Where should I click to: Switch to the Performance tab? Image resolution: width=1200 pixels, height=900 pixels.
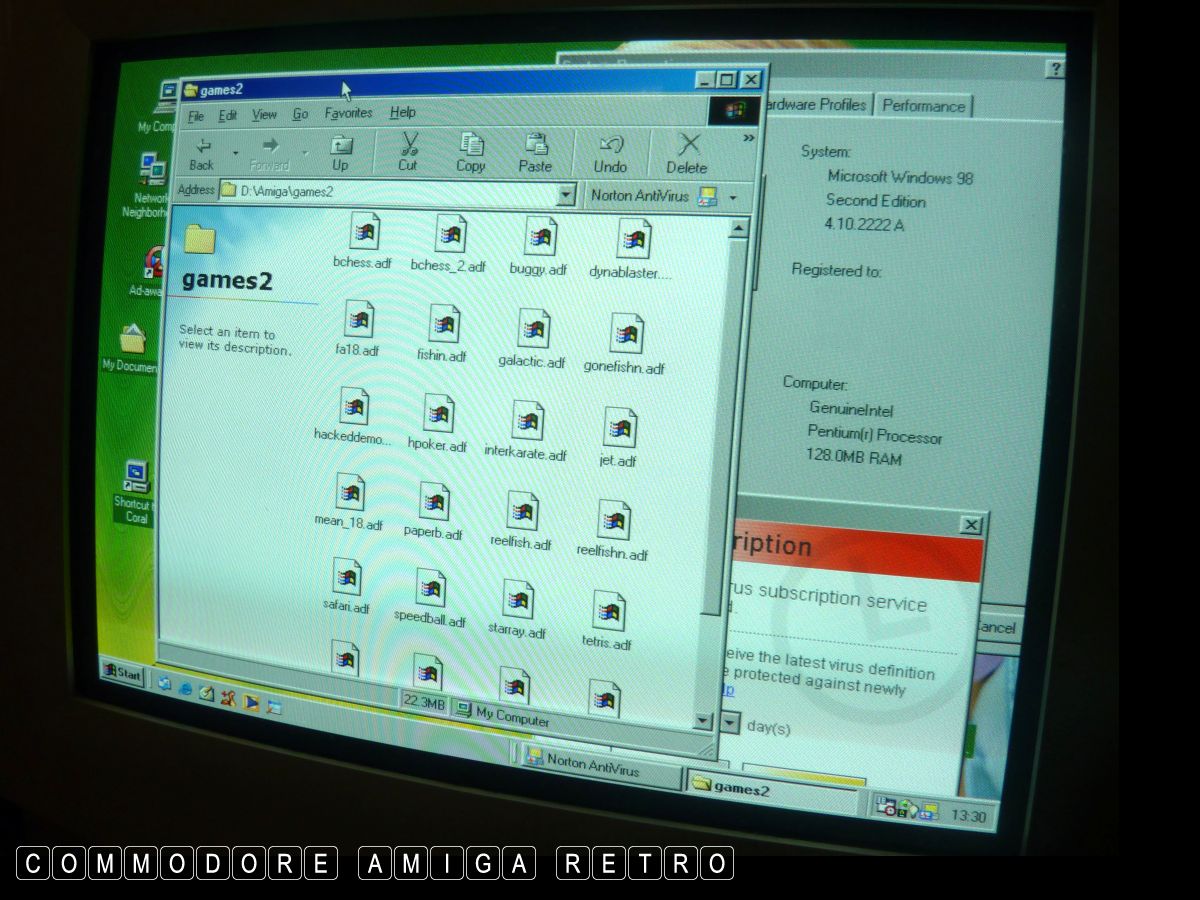pyautogui.click(x=923, y=106)
